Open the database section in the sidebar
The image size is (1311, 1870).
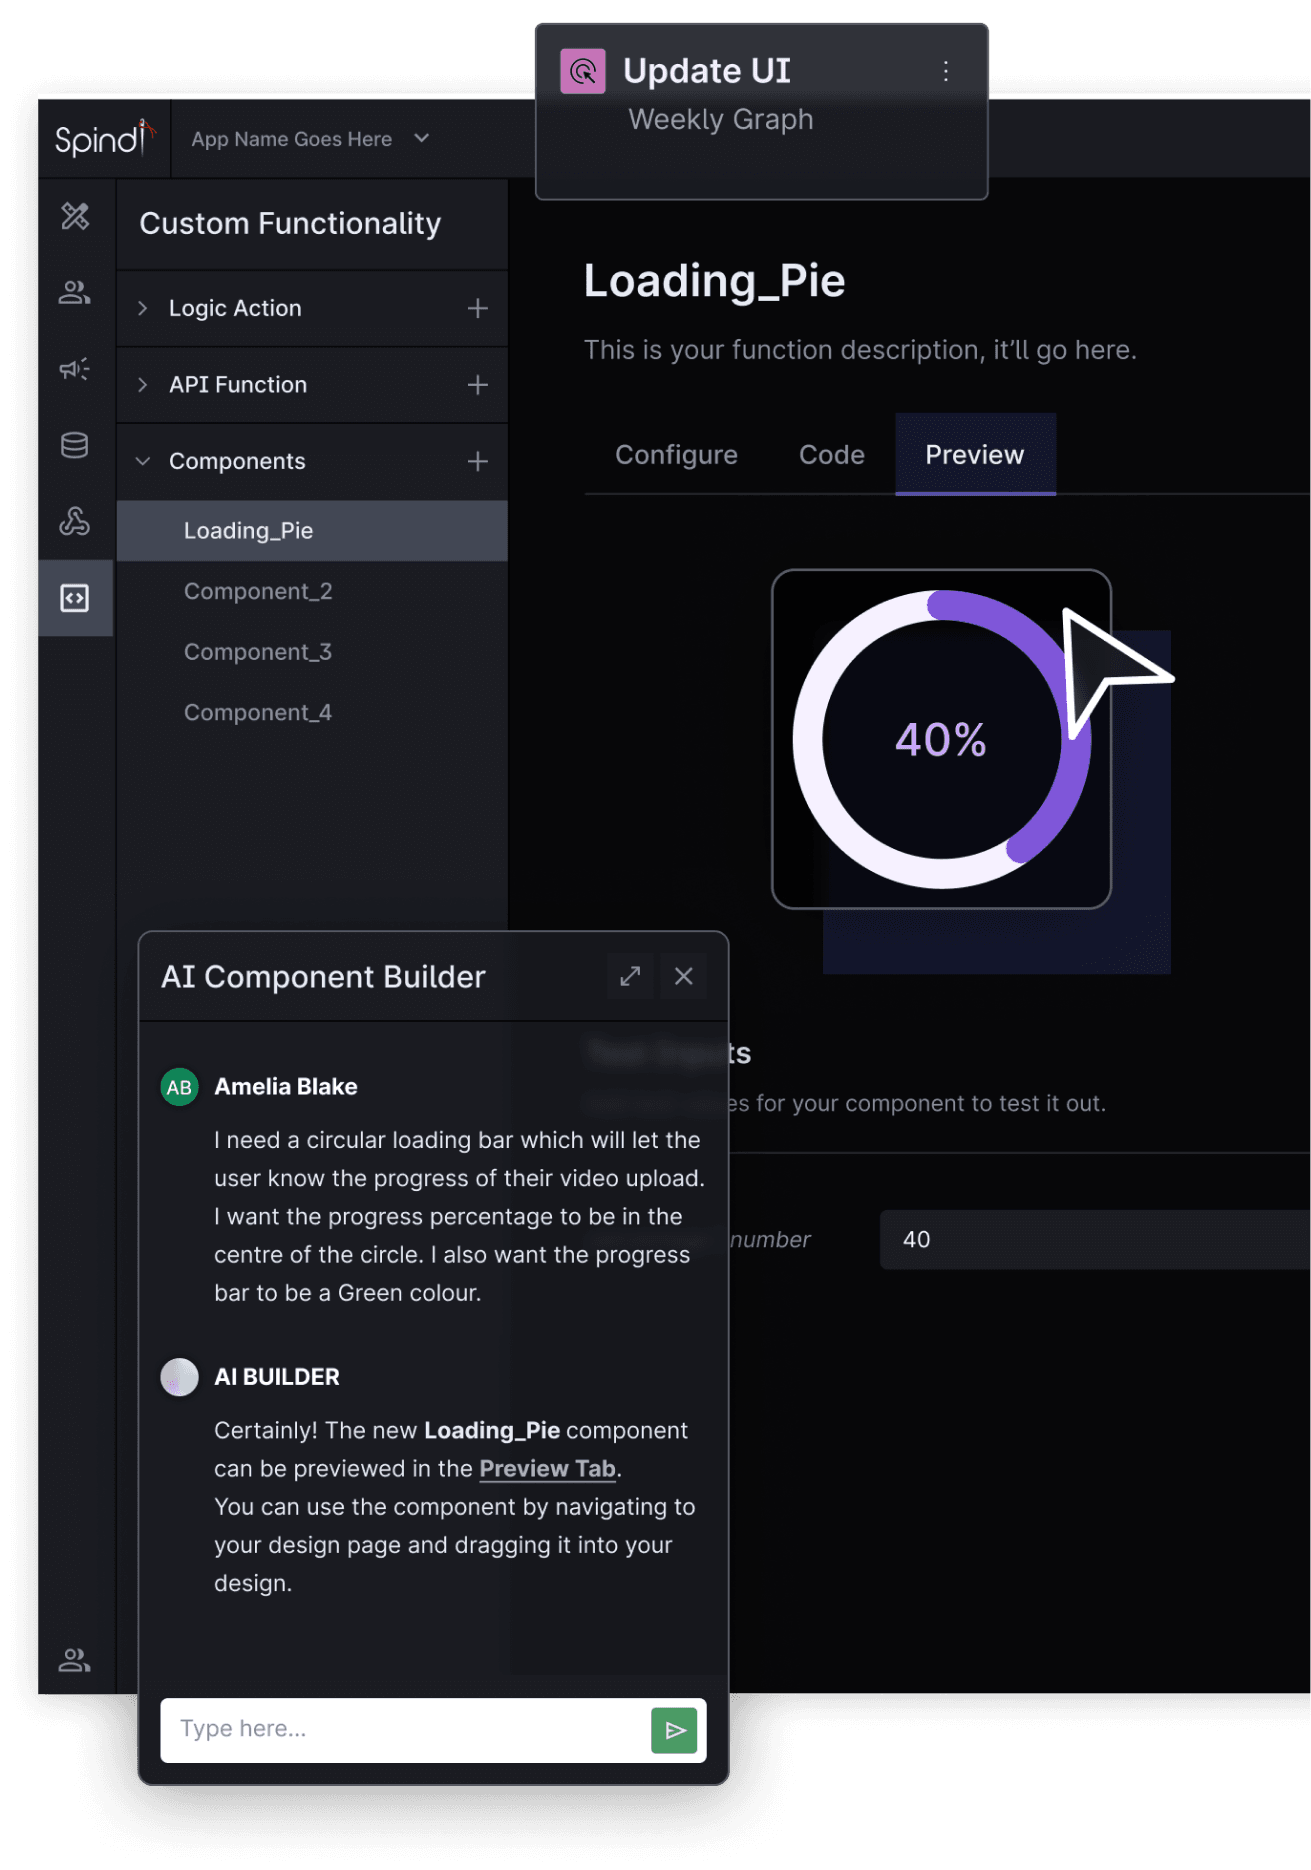click(x=75, y=446)
